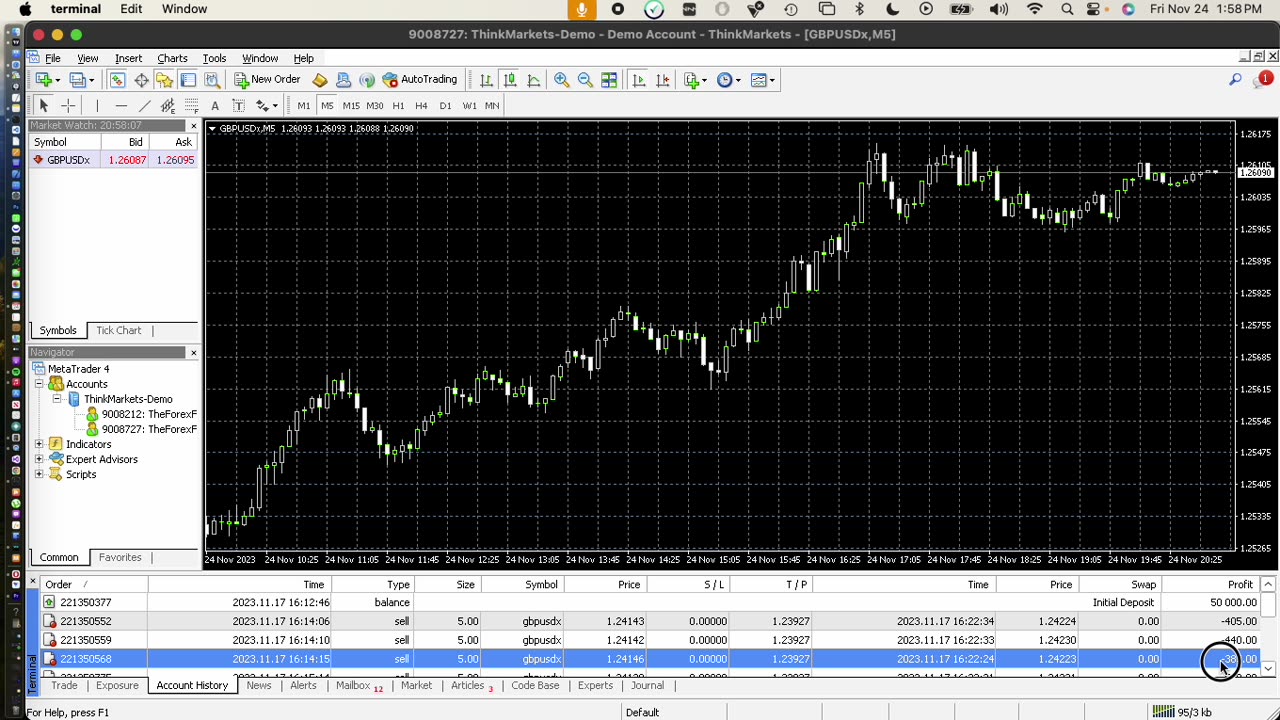Select the trendline drawing tool
This screenshot has height=720, width=1280.
click(x=144, y=105)
